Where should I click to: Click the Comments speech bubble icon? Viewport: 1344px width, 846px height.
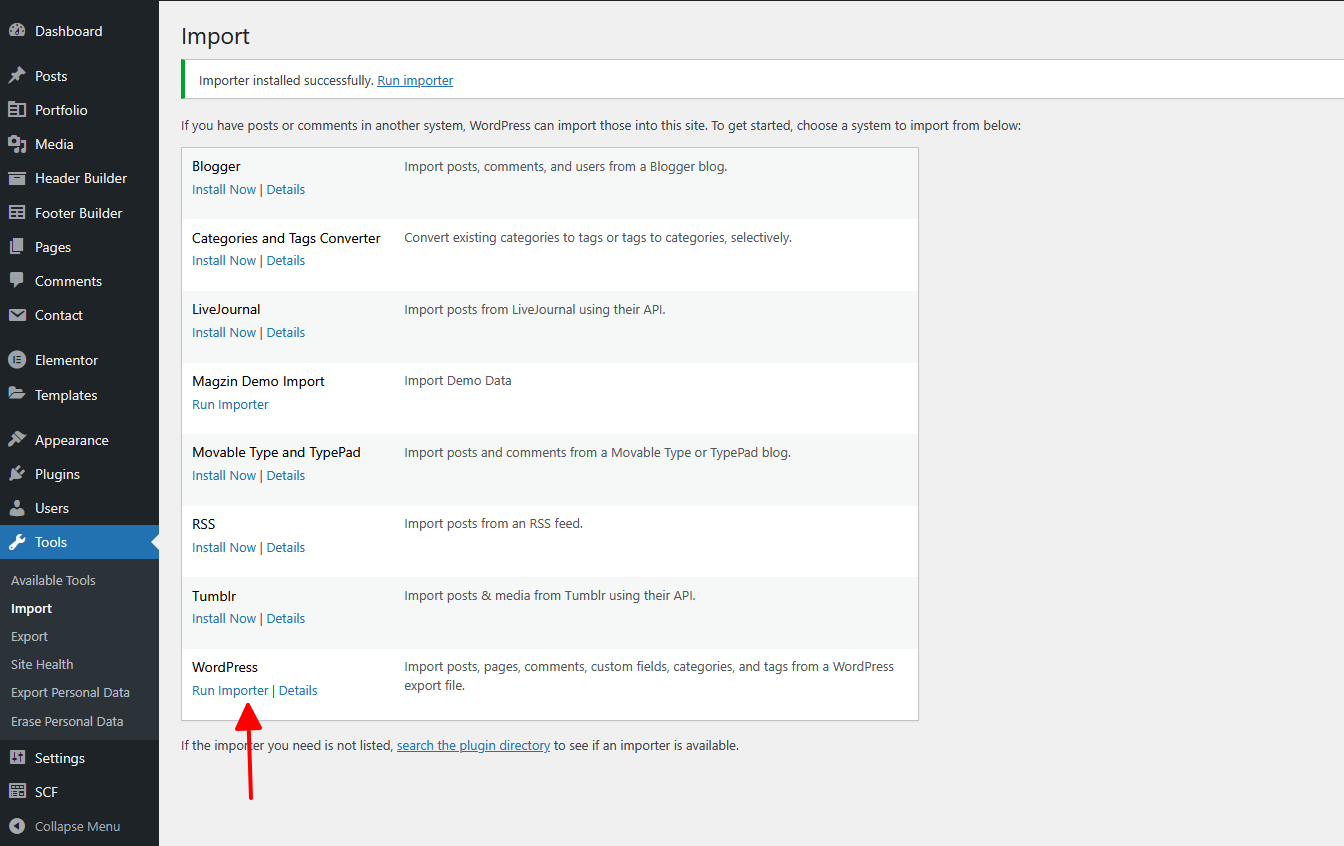[17, 281]
